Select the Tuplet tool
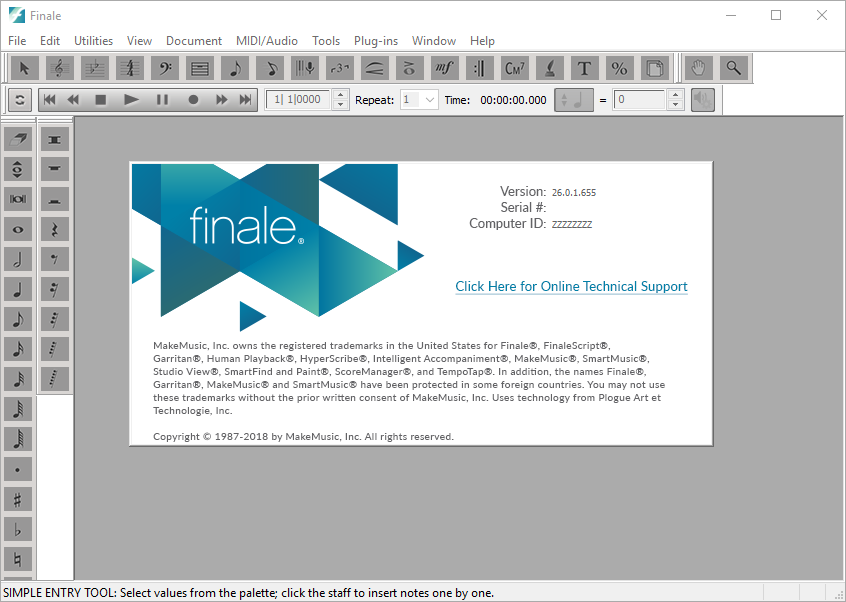The image size is (846, 602). coord(340,68)
